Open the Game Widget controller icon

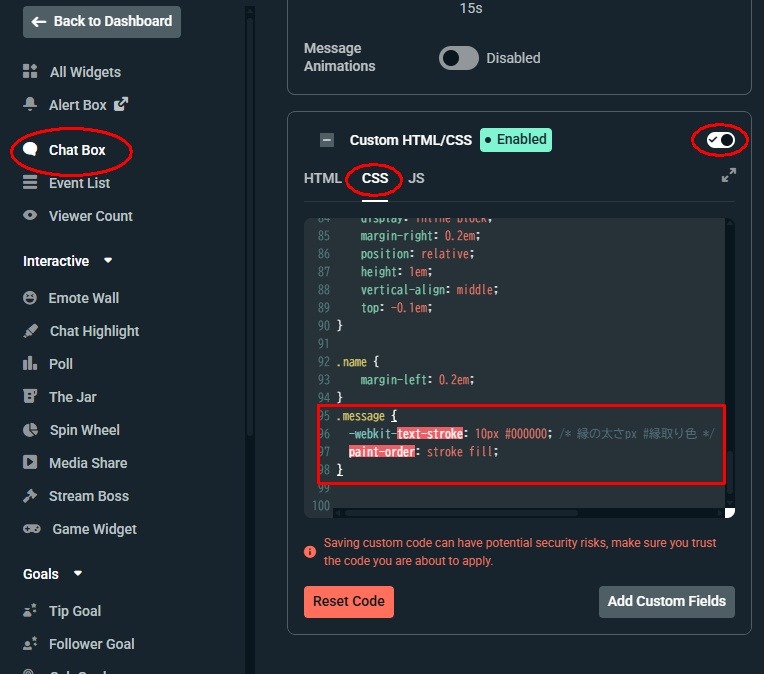click(x=31, y=529)
